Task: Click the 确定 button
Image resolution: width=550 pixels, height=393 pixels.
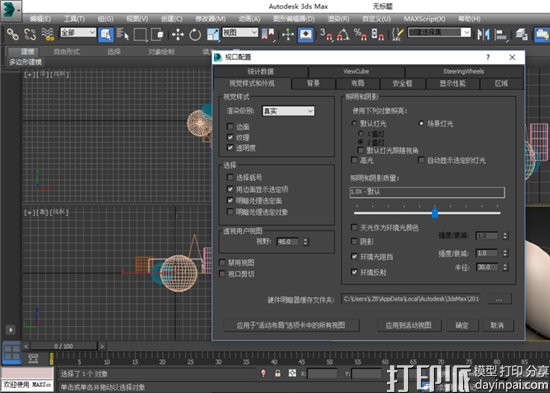Action: point(462,325)
